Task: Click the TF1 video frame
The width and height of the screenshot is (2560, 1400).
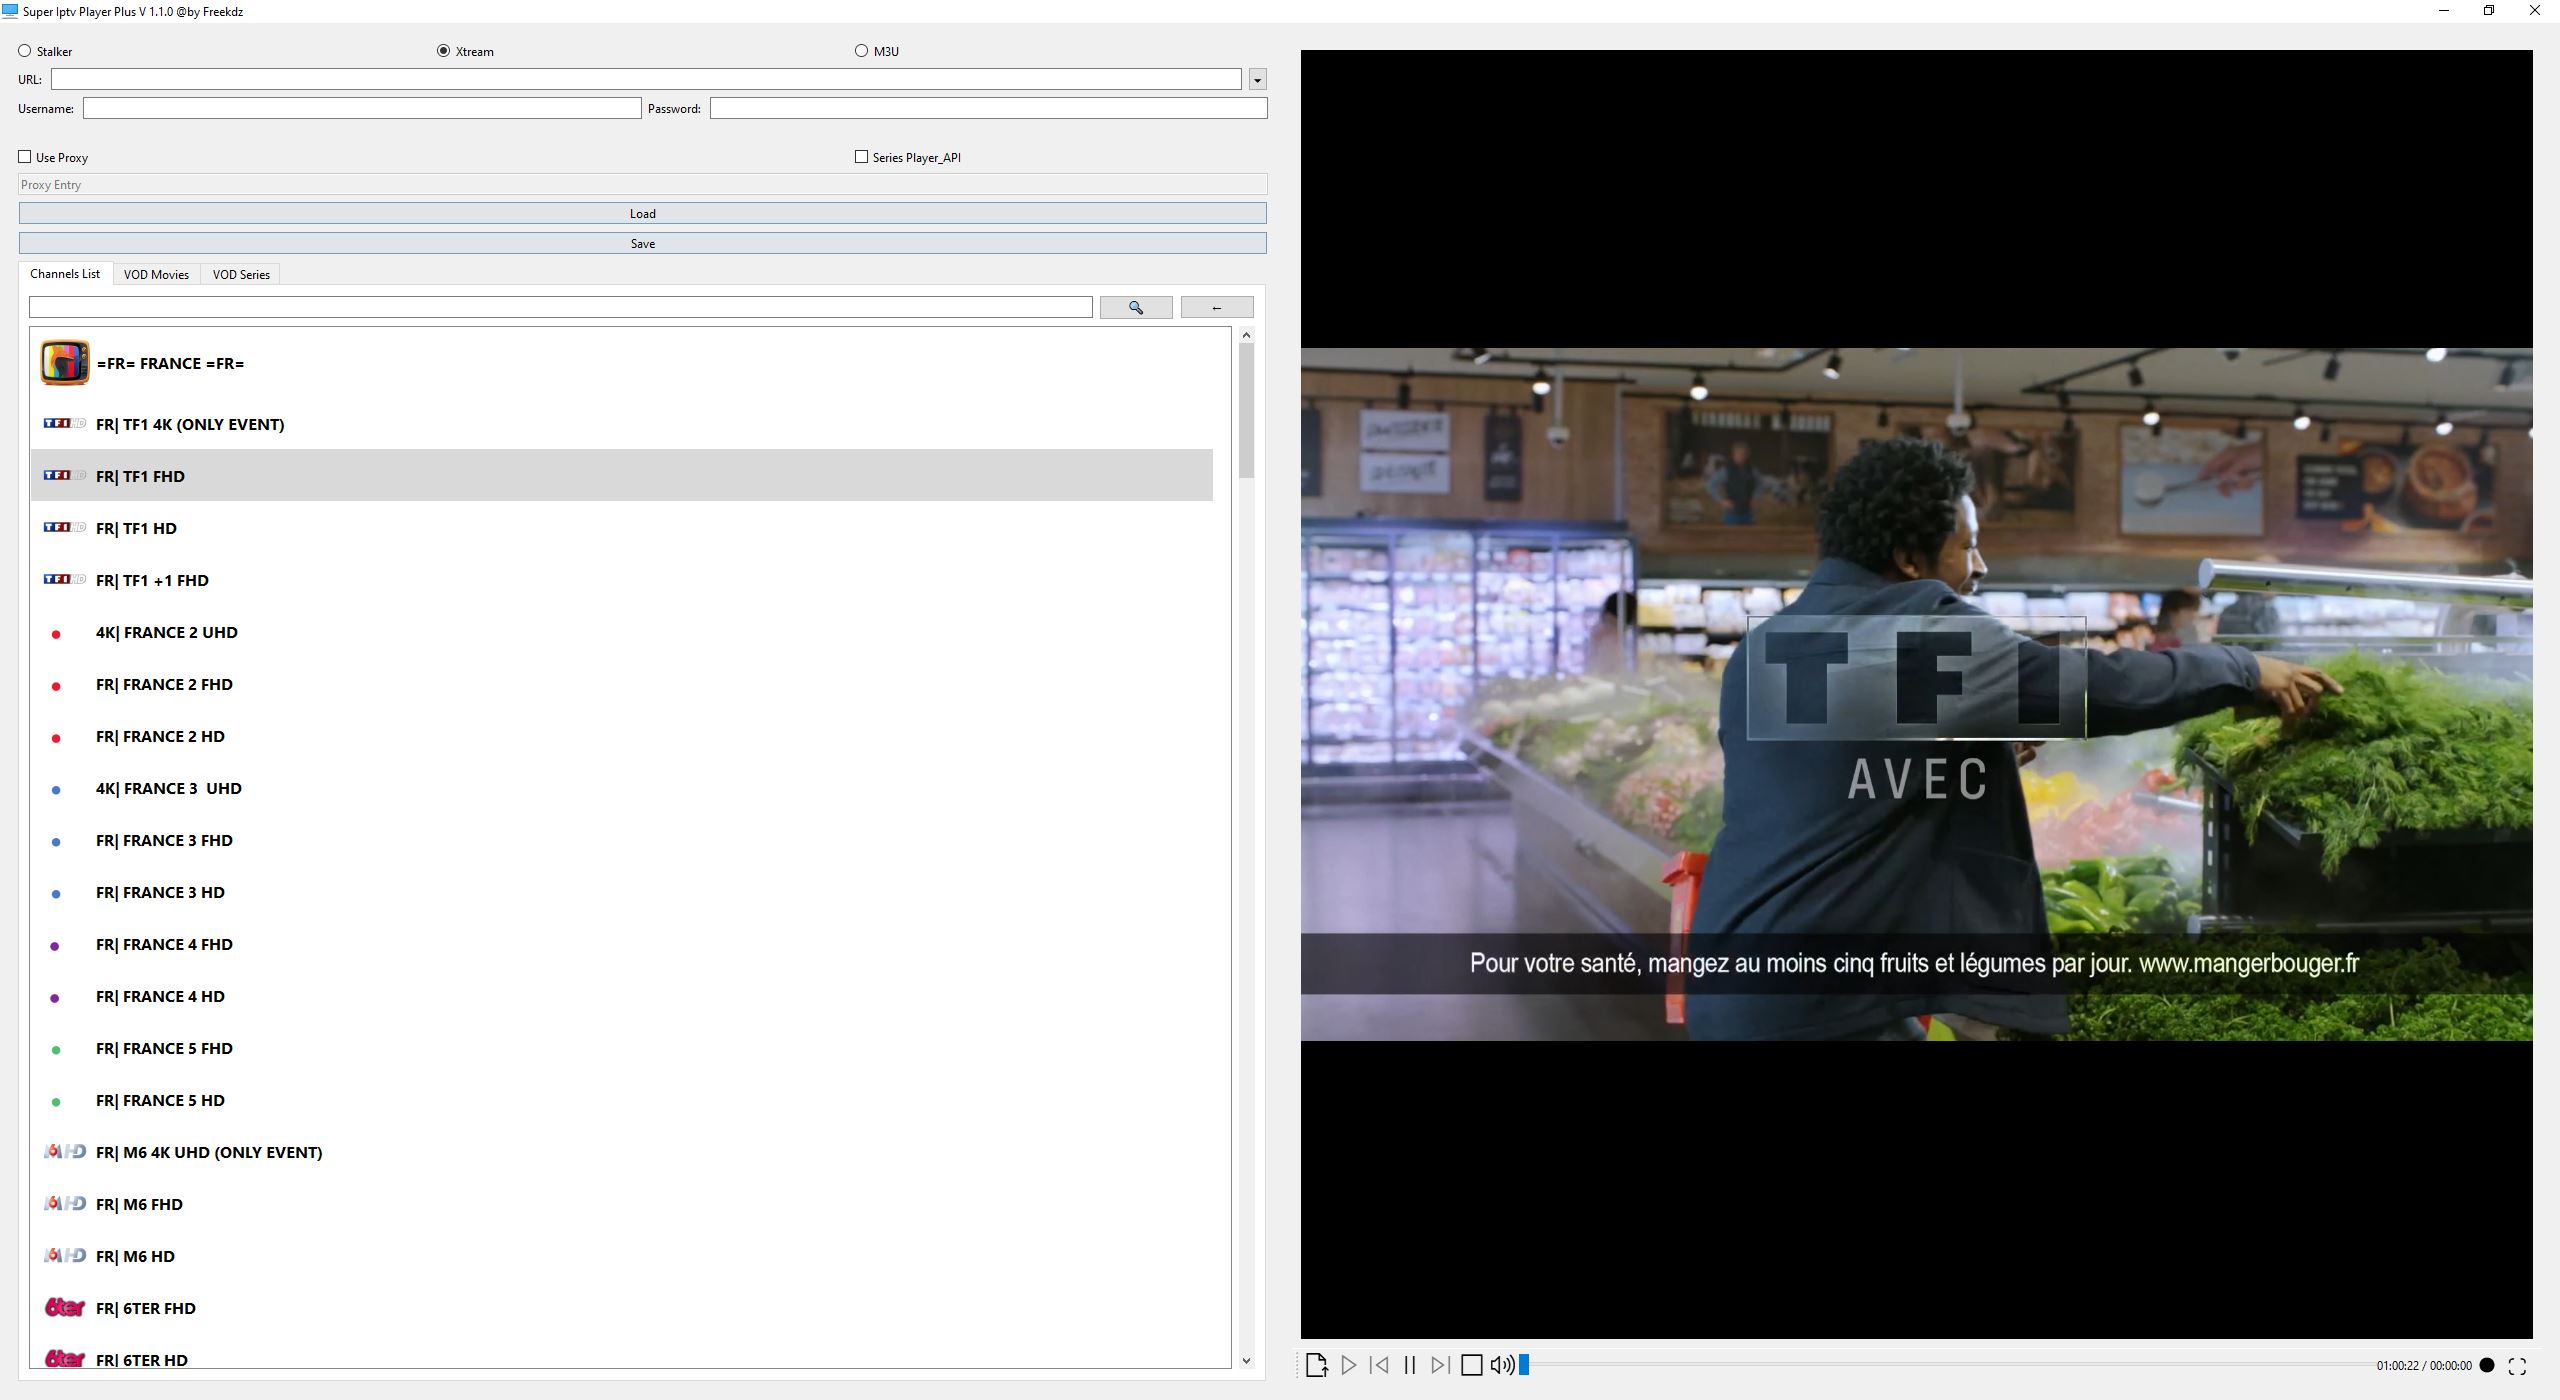Action: [x=1916, y=694]
